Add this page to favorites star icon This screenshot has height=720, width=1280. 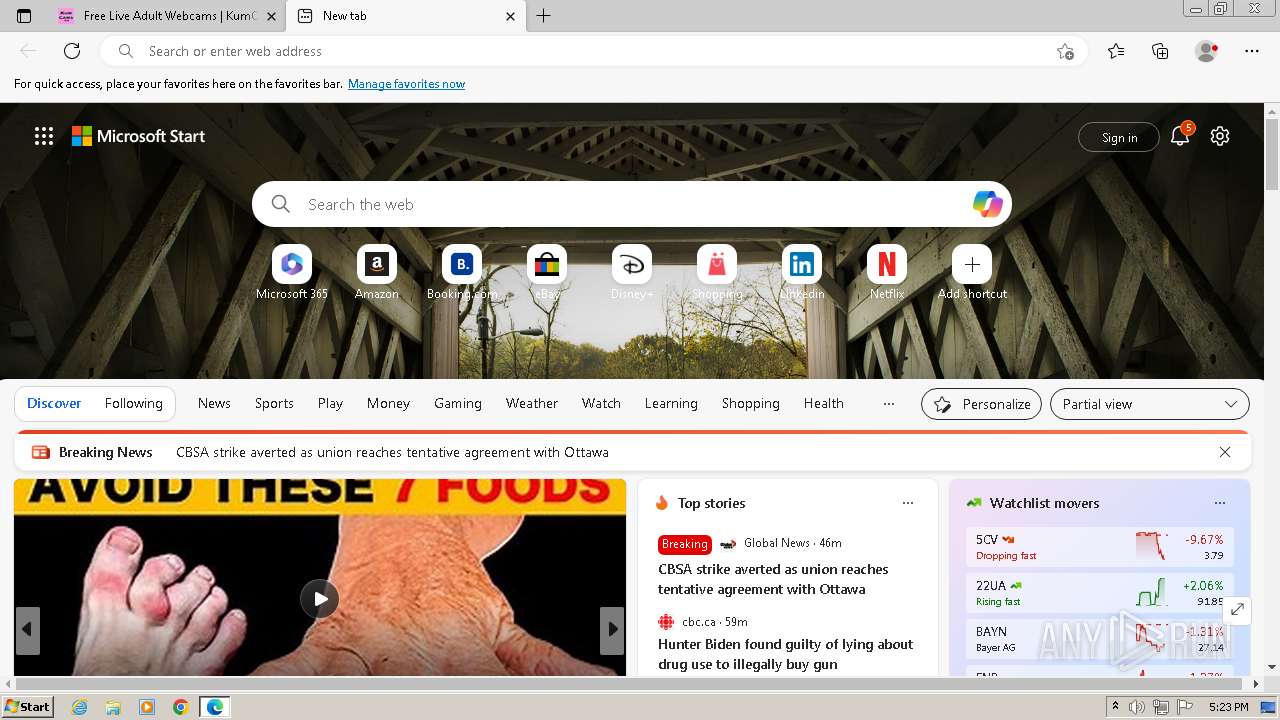(x=1065, y=51)
